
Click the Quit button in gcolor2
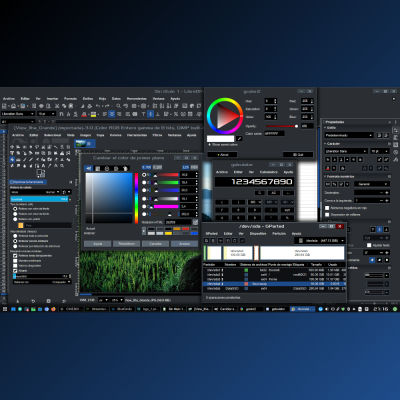pos(298,155)
